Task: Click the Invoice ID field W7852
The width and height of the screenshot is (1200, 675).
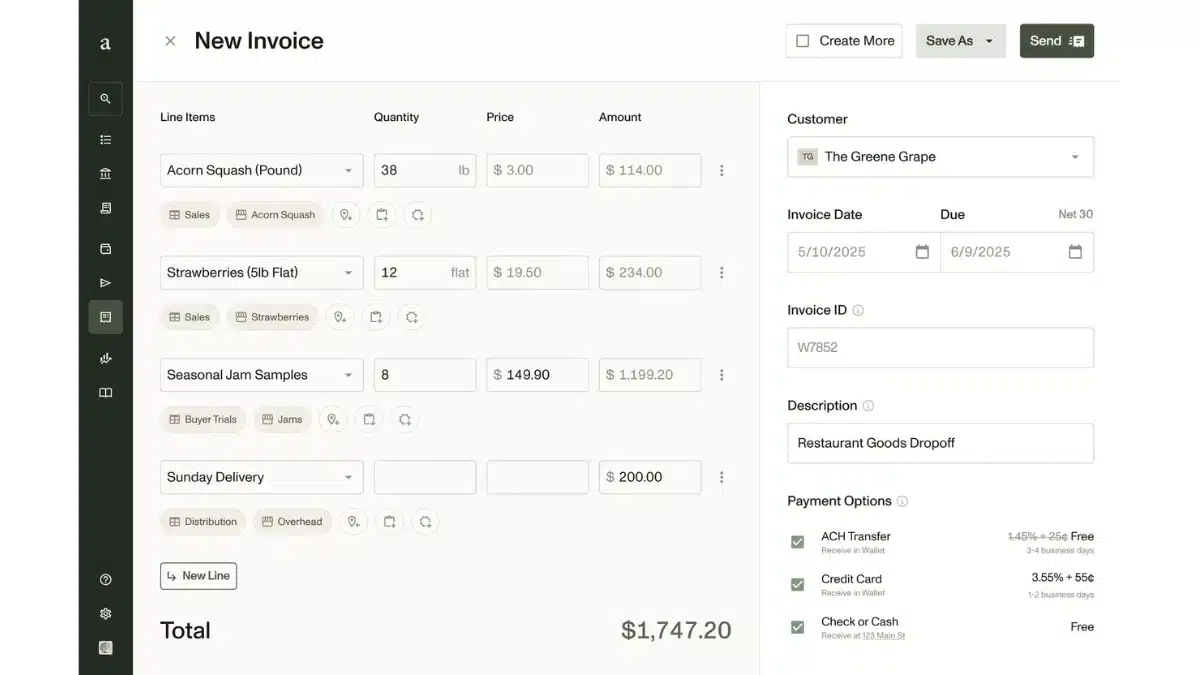Action: click(x=940, y=348)
